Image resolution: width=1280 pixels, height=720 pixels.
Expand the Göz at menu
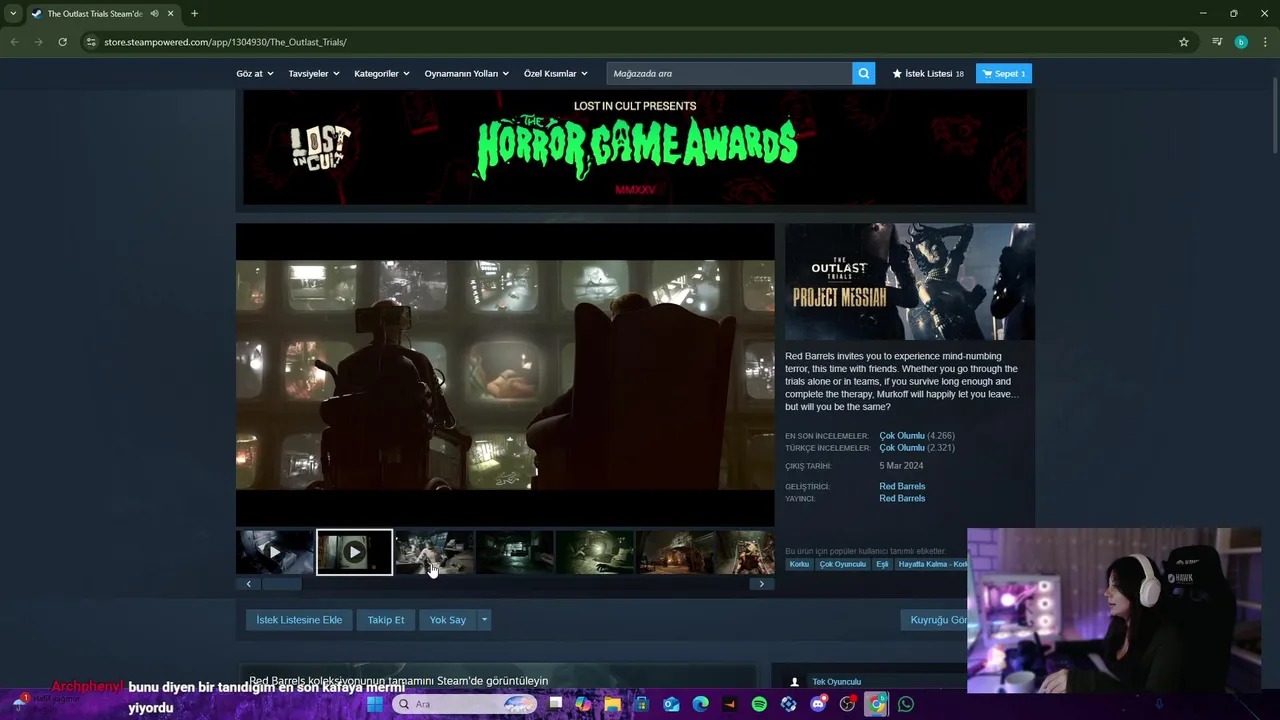click(254, 73)
